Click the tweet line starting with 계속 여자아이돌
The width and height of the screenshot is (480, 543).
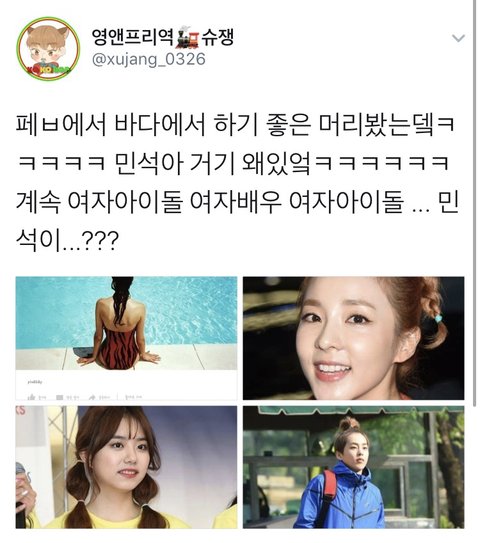point(238,201)
